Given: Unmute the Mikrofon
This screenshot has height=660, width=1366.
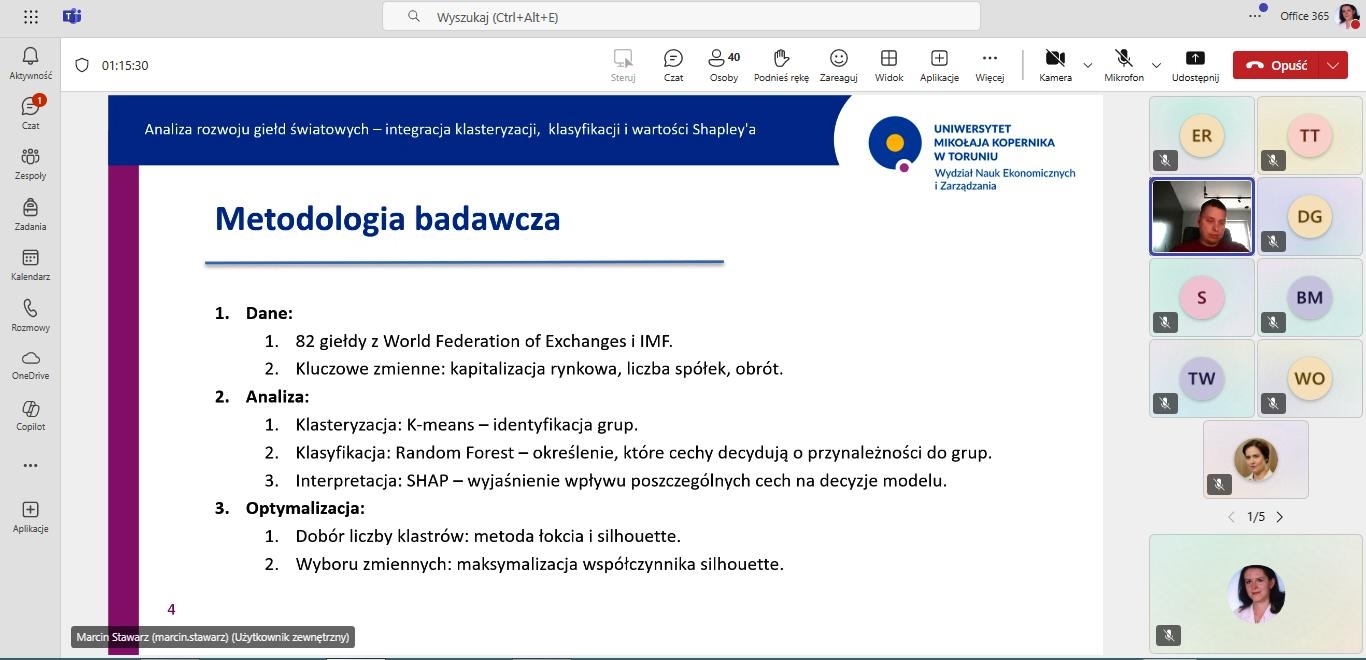Looking at the screenshot, I should (x=1123, y=64).
